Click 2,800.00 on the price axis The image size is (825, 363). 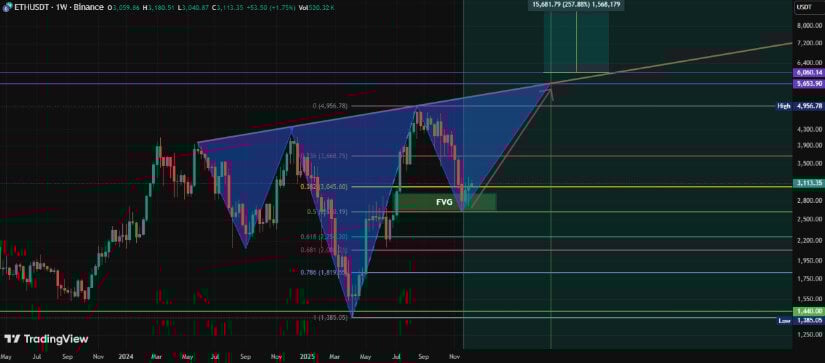click(809, 201)
